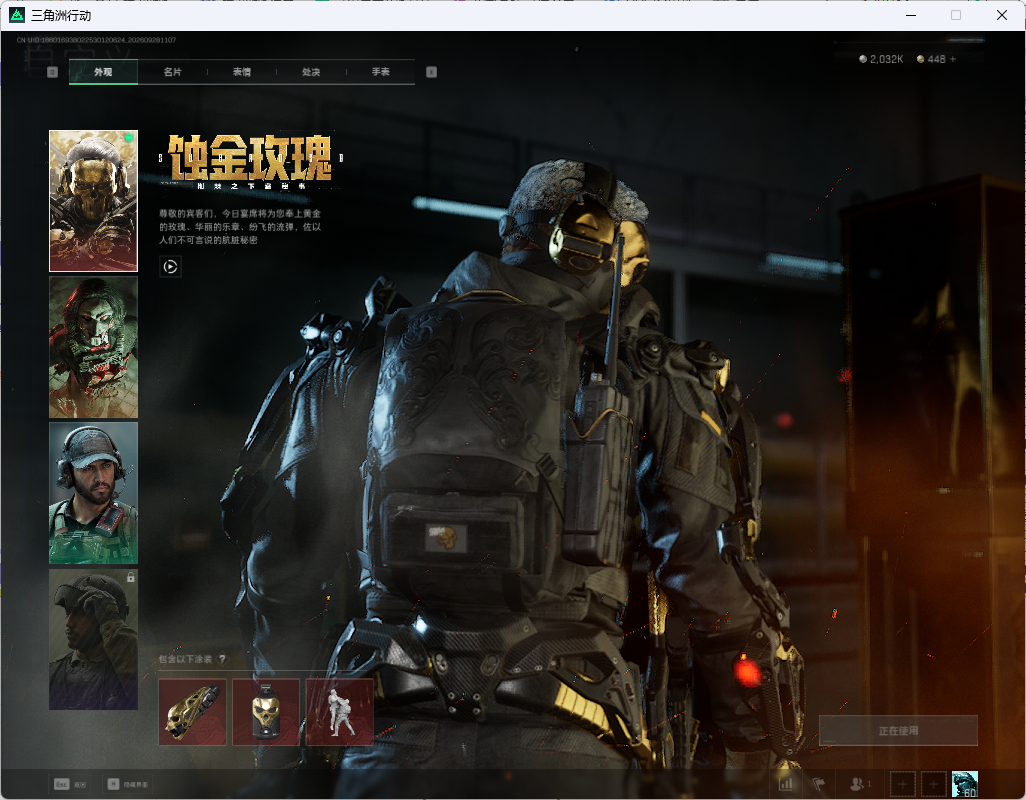Click the first empty squad slot plus
The height and width of the screenshot is (800, 1026).
click(902, 784)
